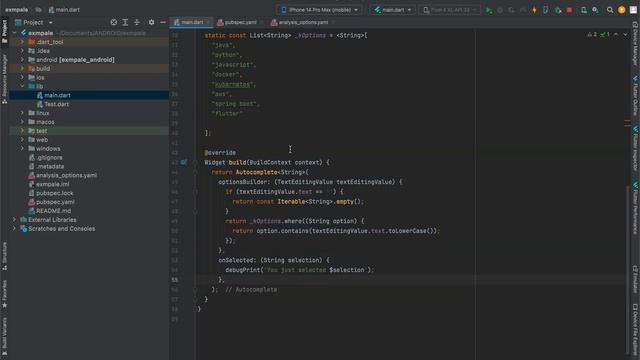Image resolution: width=640 pixels, height=360 pixels.
Task: Click the override gutter icon beside build method
Action: [x=184, y=162]
